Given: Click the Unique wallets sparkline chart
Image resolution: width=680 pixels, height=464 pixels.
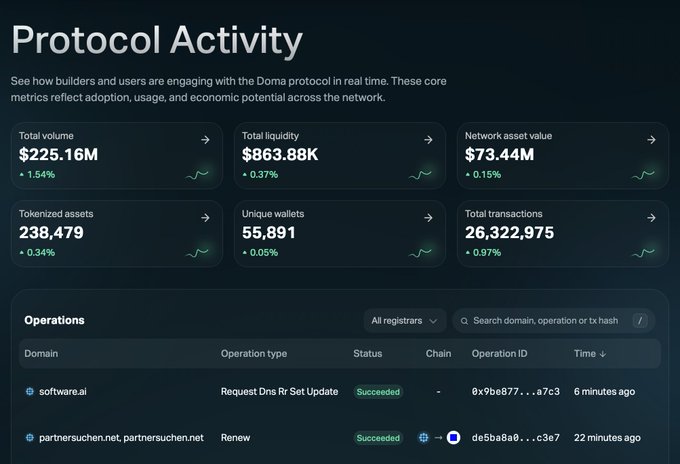Looking at the screenshot, I should click(x=420, y=253).
